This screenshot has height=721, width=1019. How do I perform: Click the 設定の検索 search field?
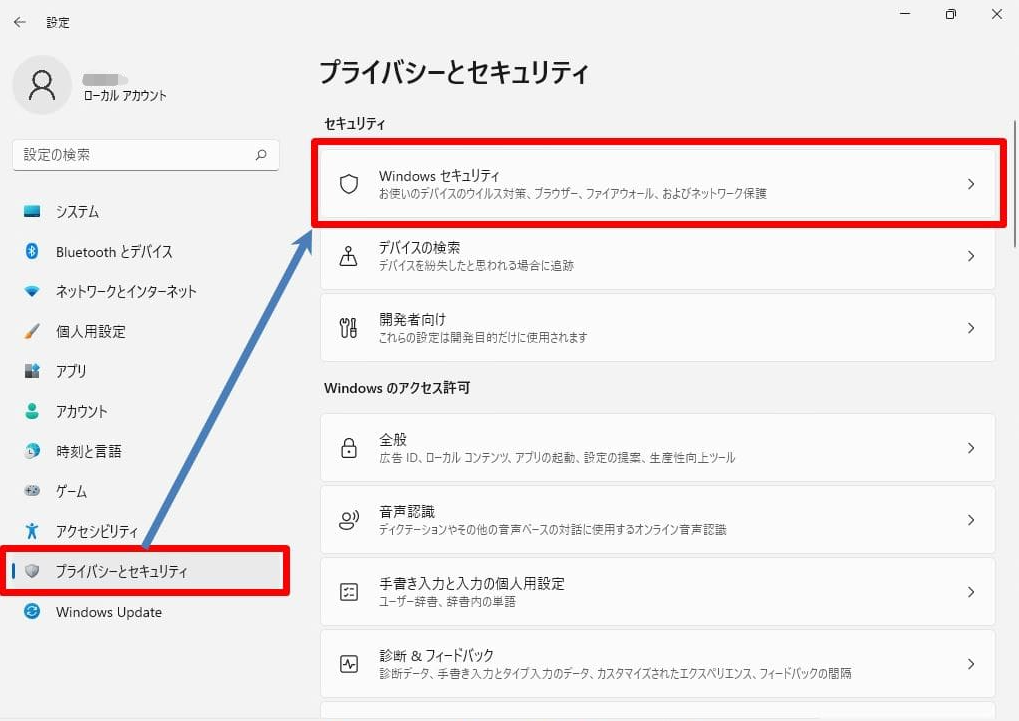click(146, 155)
